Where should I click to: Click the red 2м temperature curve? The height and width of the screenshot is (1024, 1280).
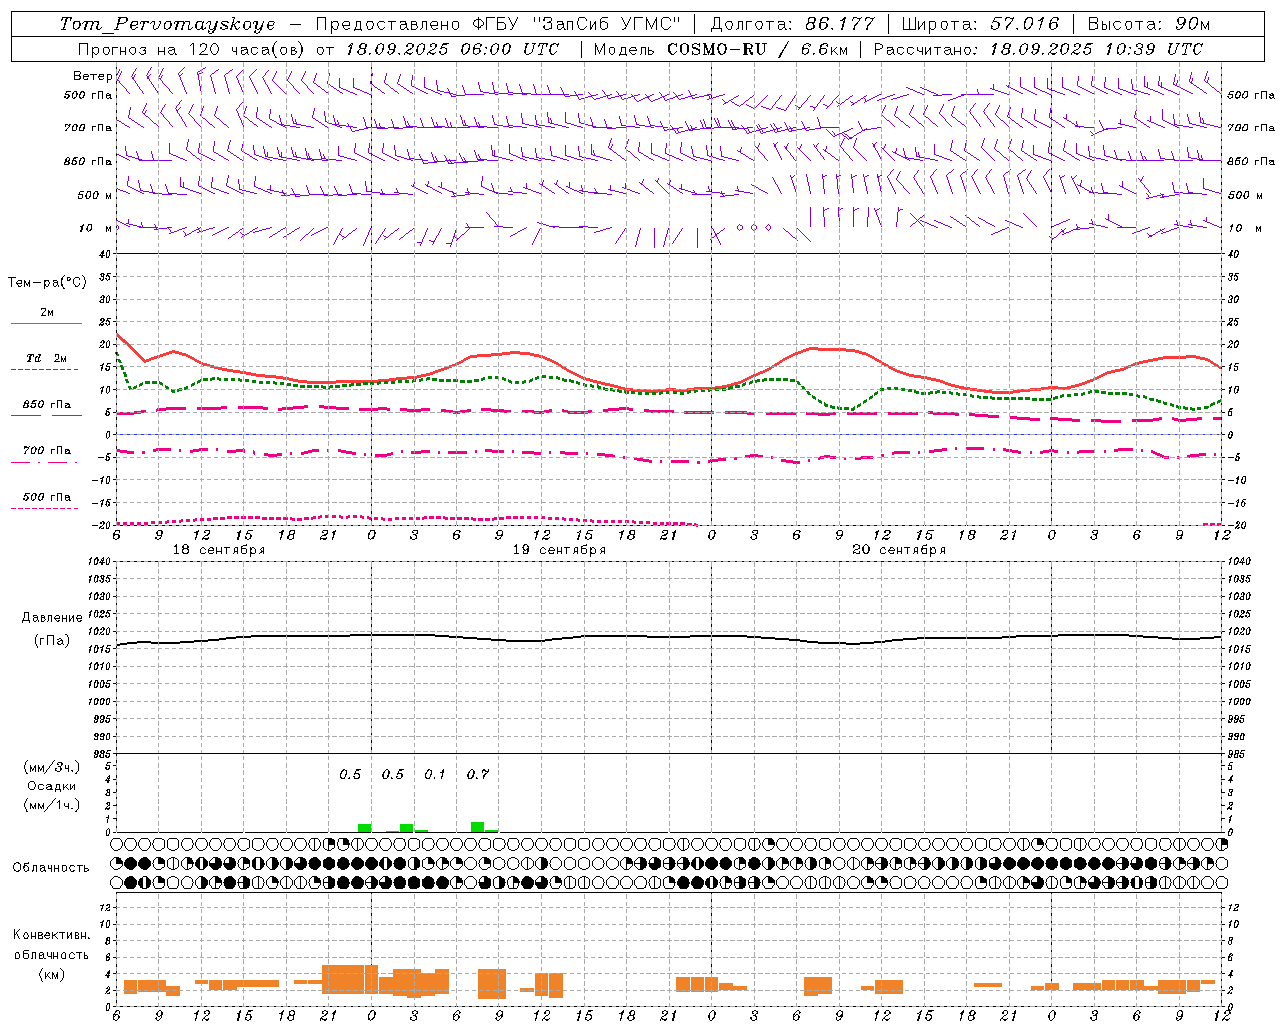point(670,388)
